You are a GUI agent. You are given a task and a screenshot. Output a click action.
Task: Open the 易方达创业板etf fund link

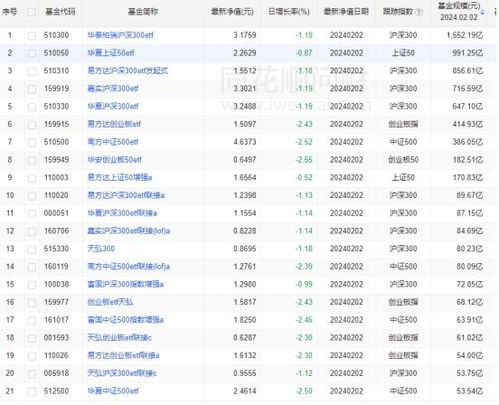(114, 124)
